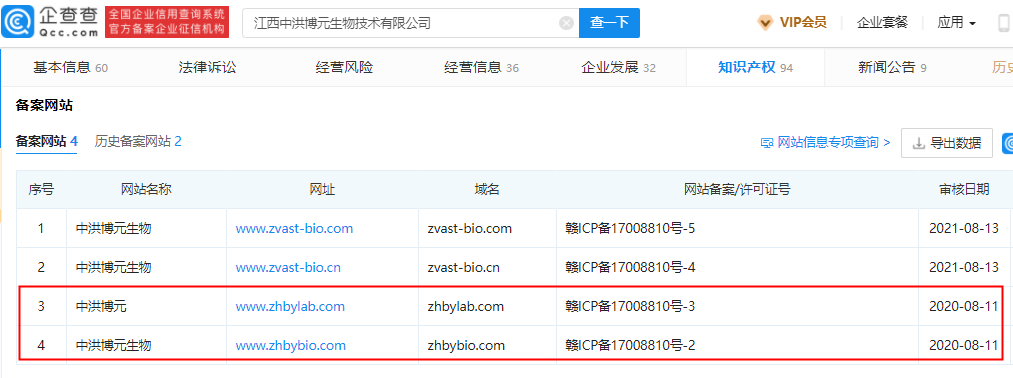1013x378 pixels.
Task: Click license 赣ICP备17008810号-5
Action: pyautogui.click(x=630, y=228)
